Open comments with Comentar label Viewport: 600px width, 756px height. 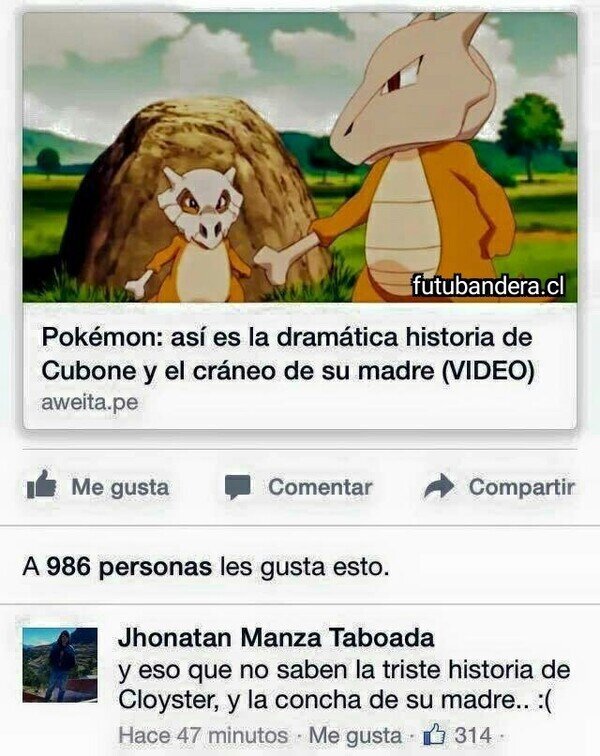pos(320,487)
